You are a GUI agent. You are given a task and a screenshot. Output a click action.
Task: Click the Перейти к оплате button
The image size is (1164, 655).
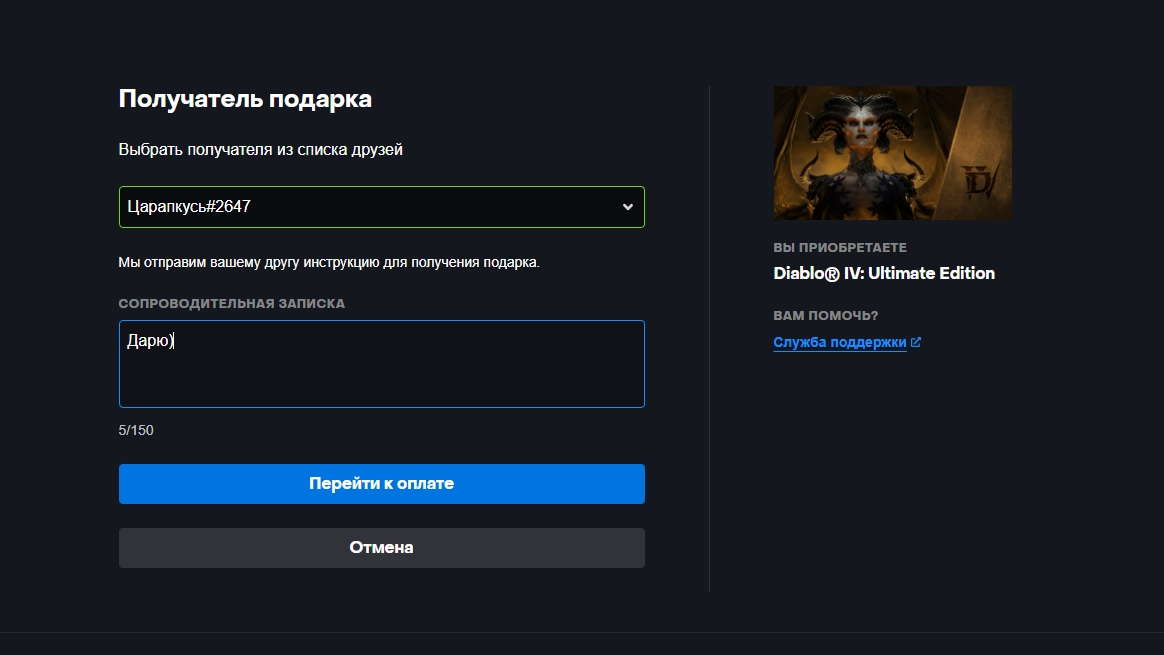coord(382,484)
